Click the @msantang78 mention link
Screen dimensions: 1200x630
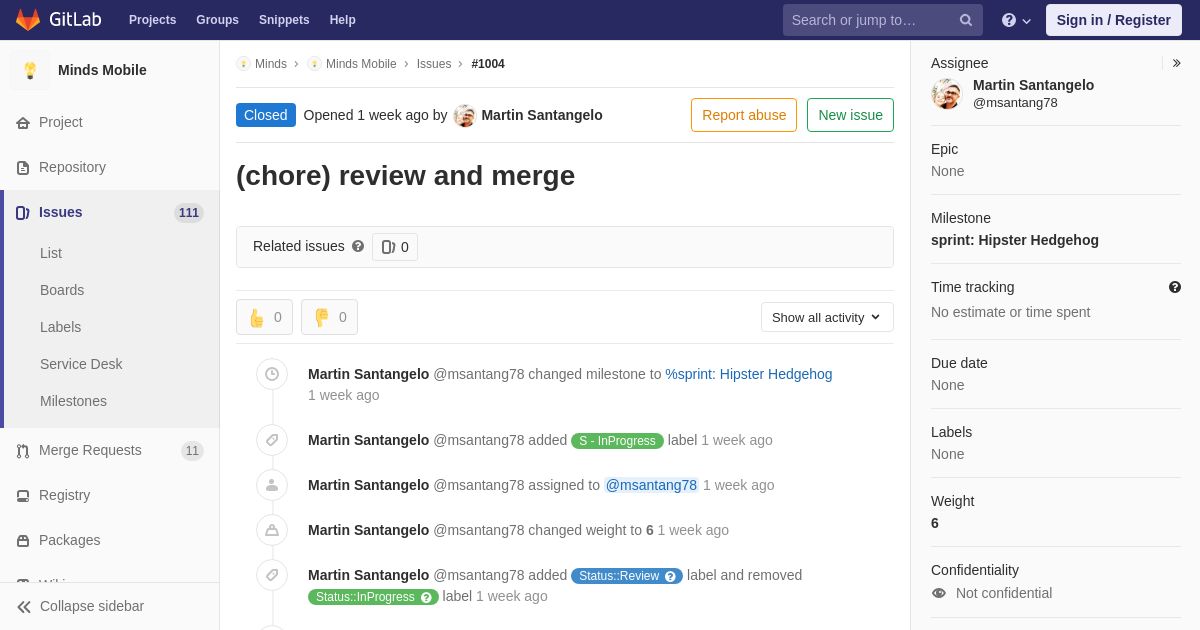click(651, 485)
